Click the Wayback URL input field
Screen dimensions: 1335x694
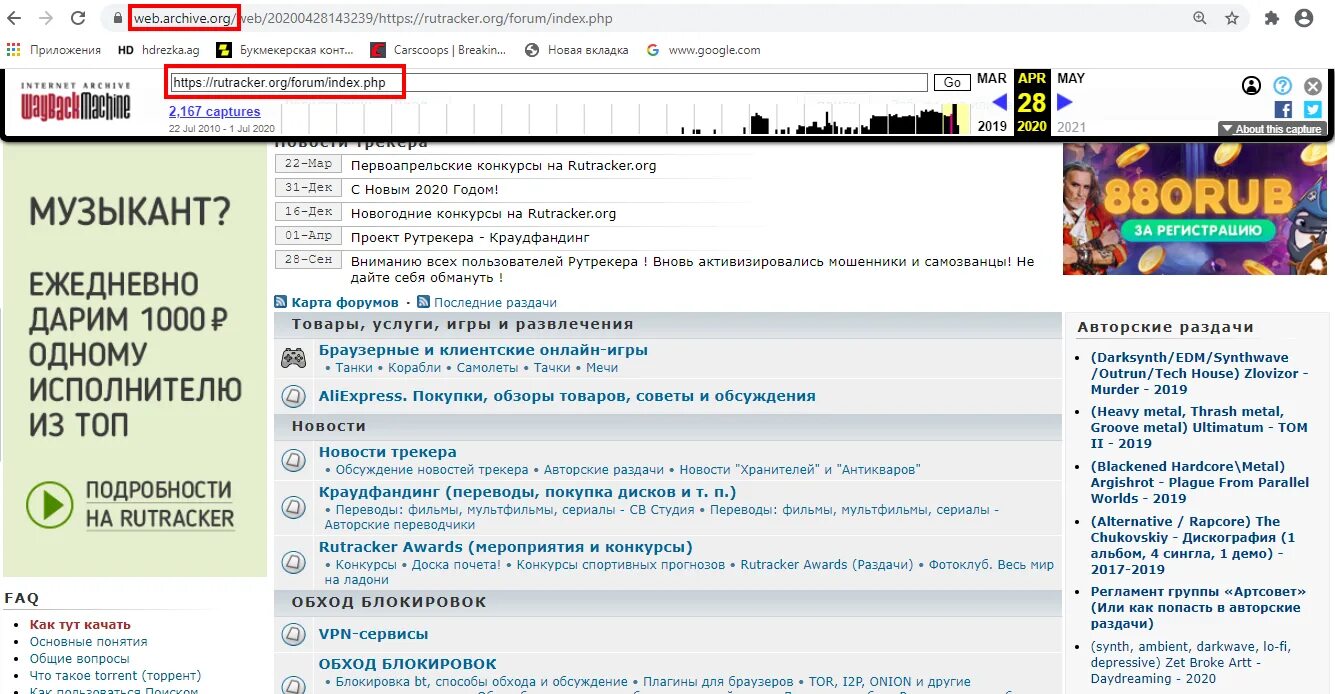tap(548, 83)
